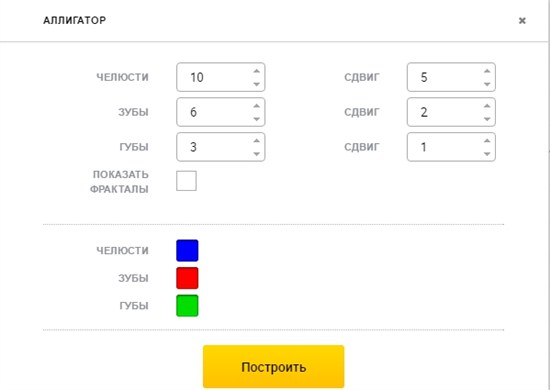Click the yellow Построить button

tap(274, 367)
